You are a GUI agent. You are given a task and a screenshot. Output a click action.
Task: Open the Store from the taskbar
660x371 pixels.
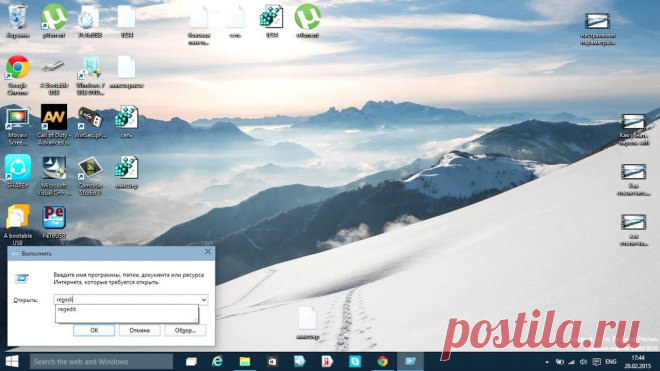point(272,361)
